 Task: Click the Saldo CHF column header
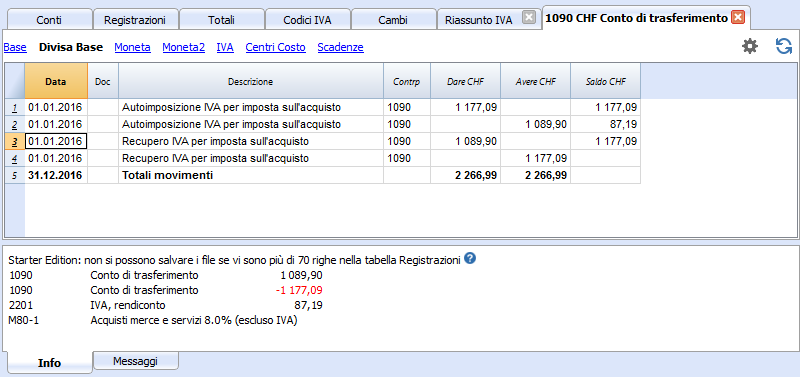pyautogui.click(x=606, y=81)
